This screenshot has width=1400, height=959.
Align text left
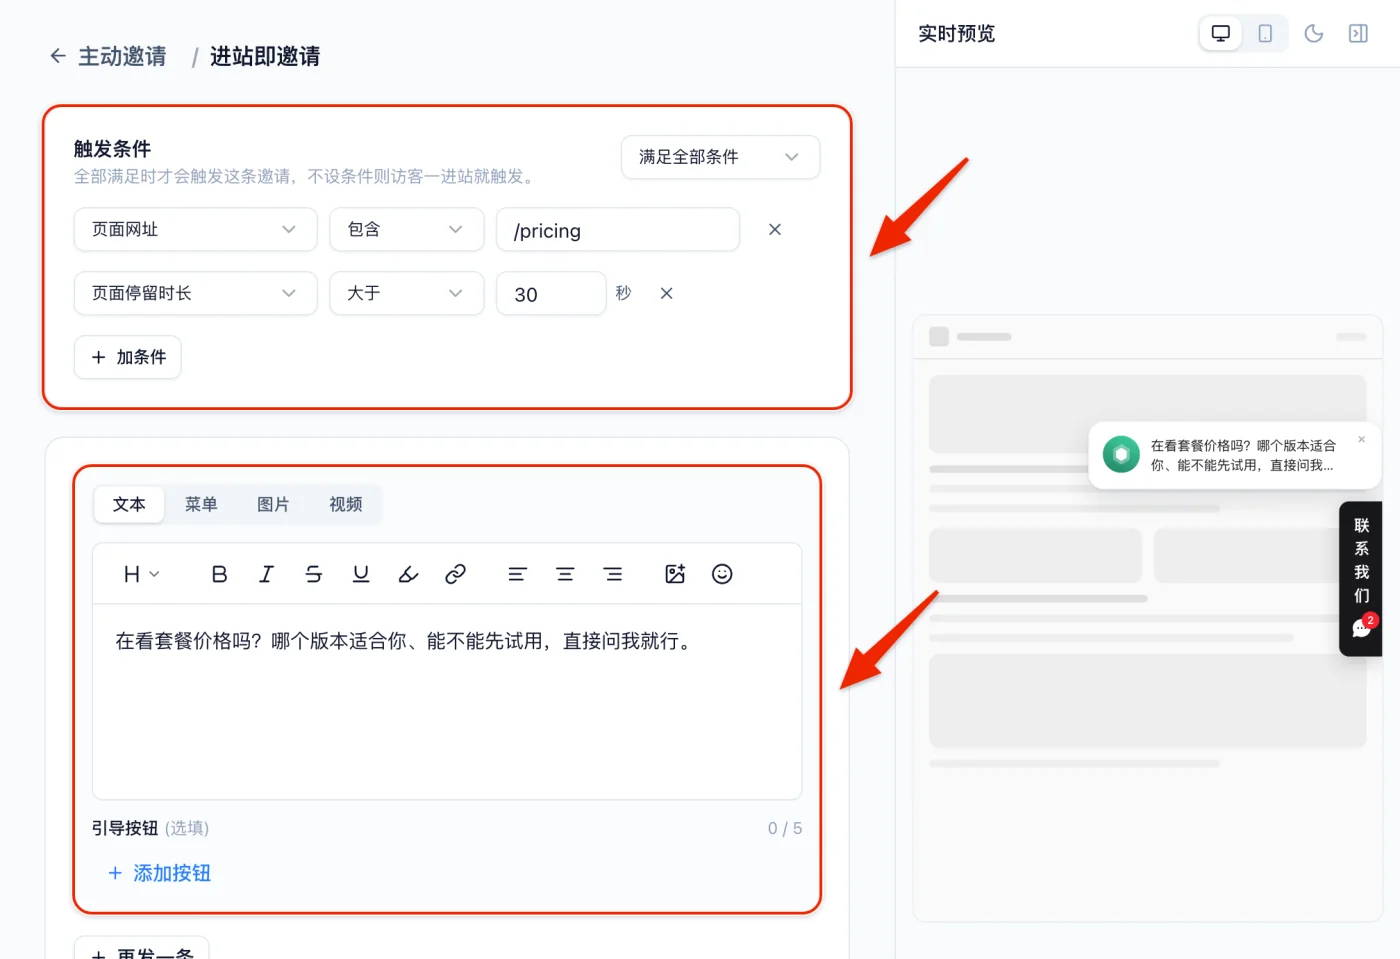pos(517,574)
